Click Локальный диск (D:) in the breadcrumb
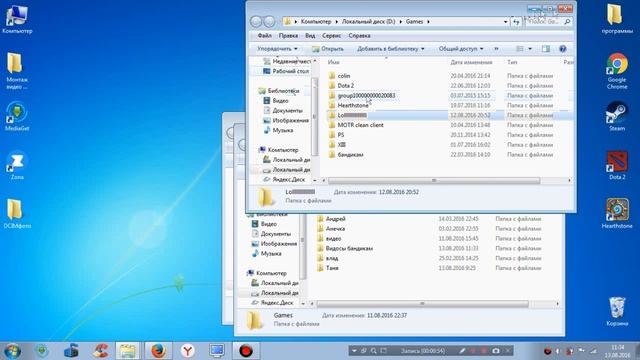 click(369, 22)
